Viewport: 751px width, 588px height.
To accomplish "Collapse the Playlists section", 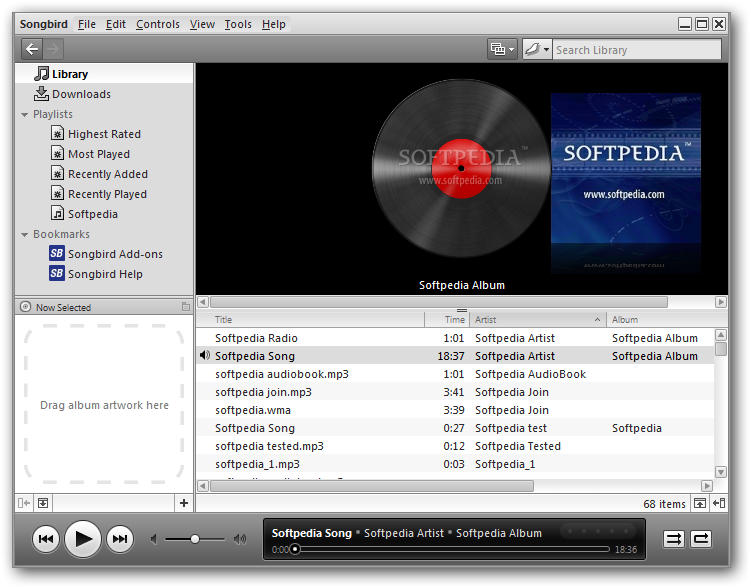I will (24, 115).
